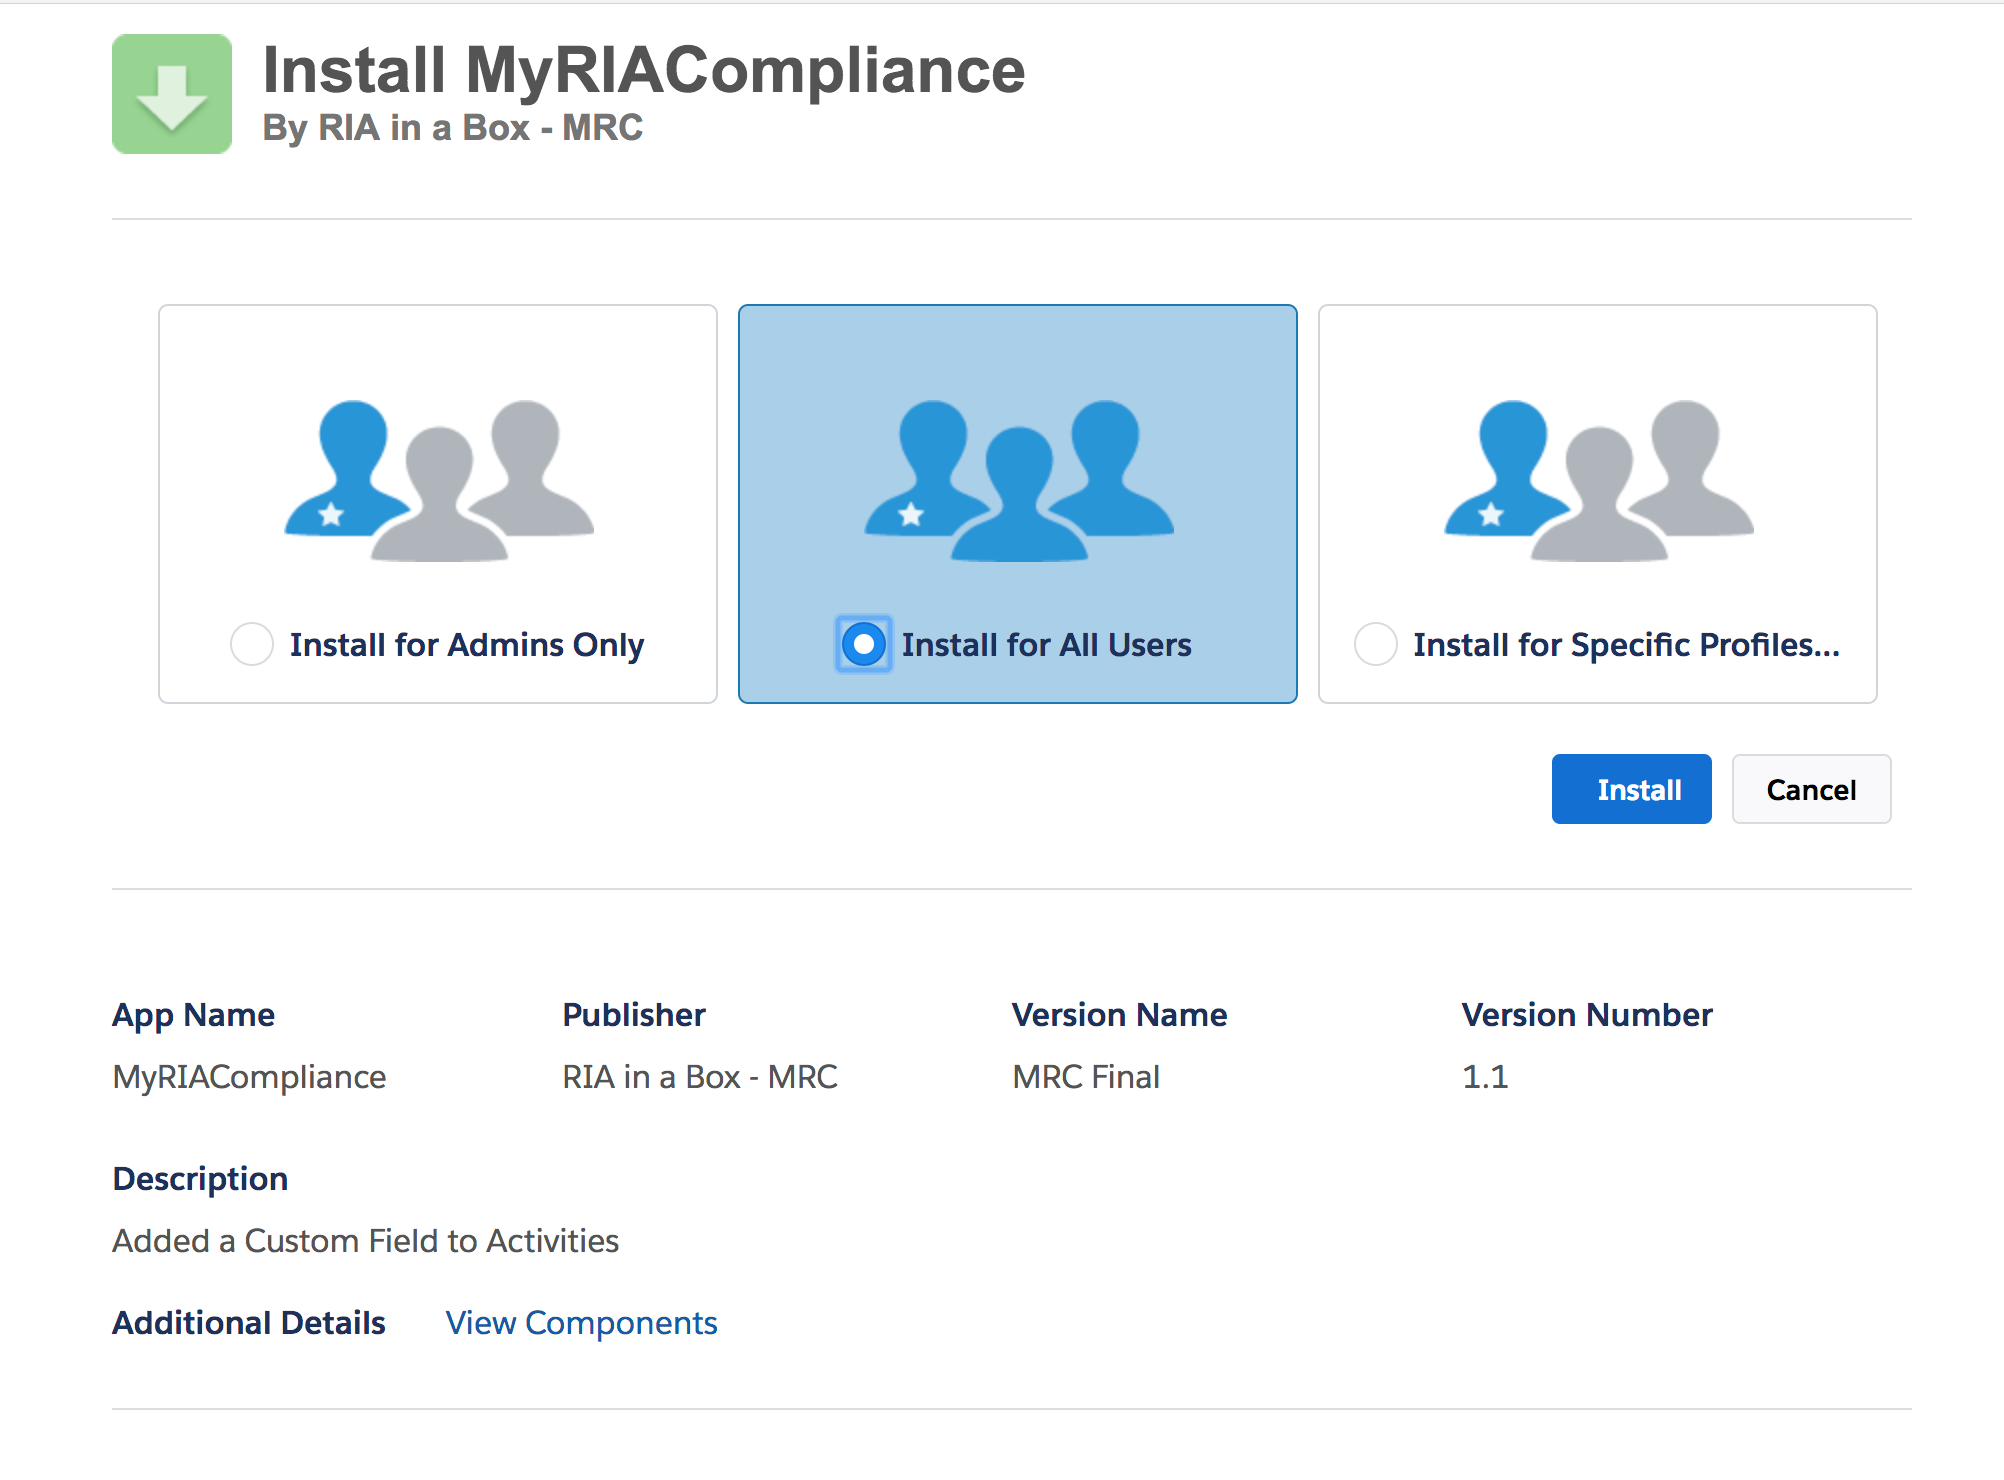Click the green download arrow icon
The width and height of the screenshot is (2004, 1480).
[172, 94]
